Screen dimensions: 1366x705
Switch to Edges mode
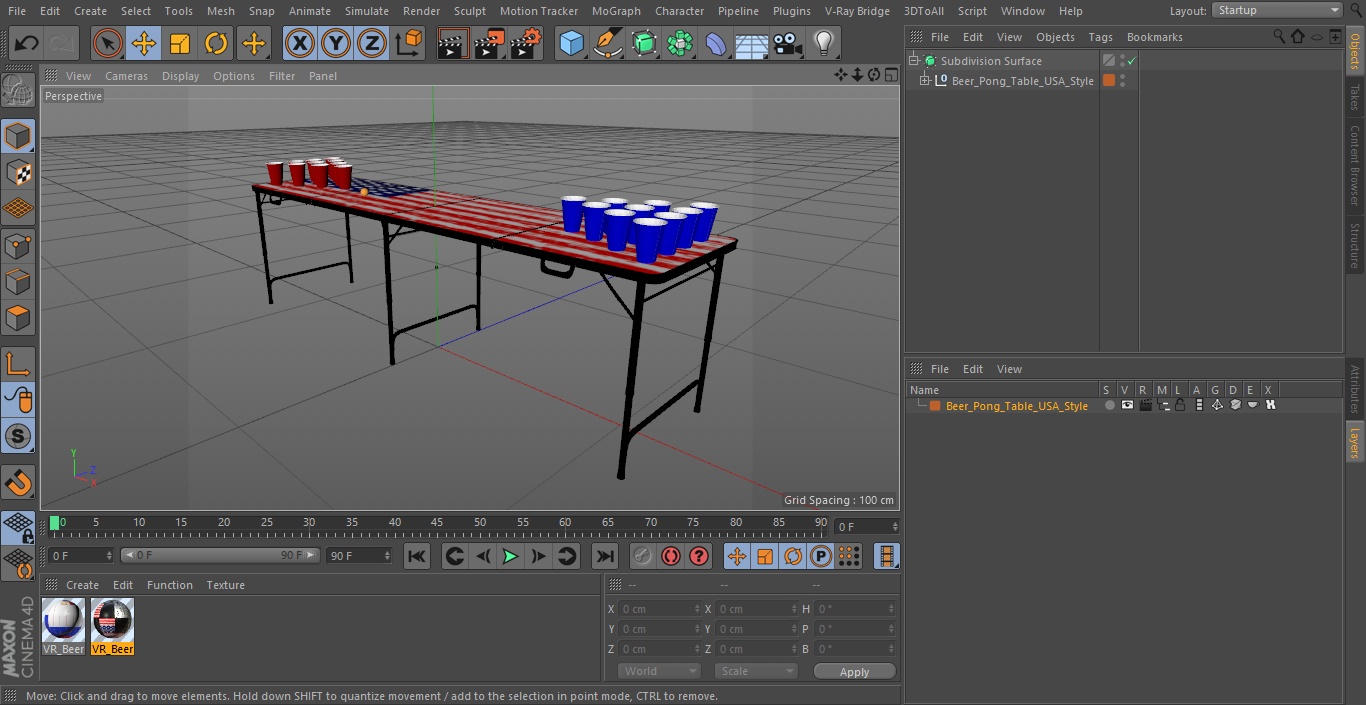(18, 282)
